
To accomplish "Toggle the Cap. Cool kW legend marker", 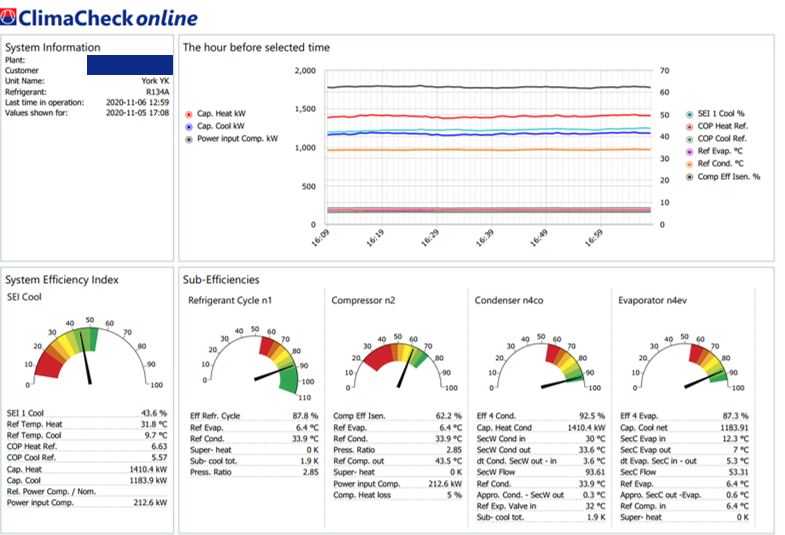I will click(x=189, y=127).
